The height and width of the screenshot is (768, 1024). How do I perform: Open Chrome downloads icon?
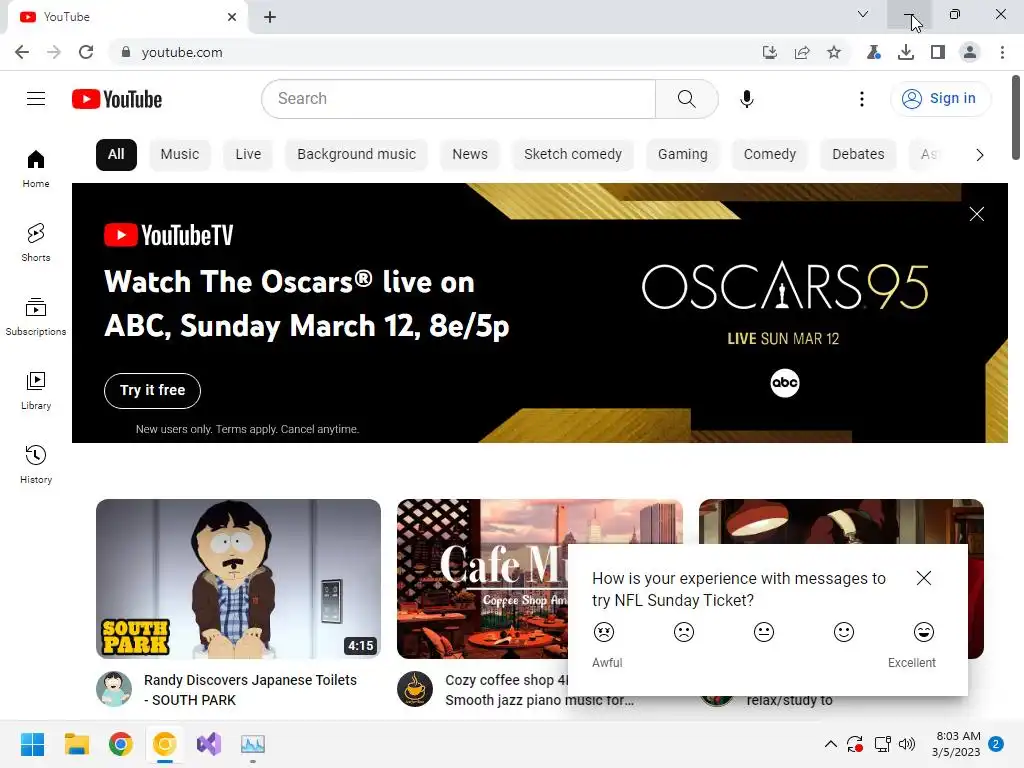pos(906,52)
